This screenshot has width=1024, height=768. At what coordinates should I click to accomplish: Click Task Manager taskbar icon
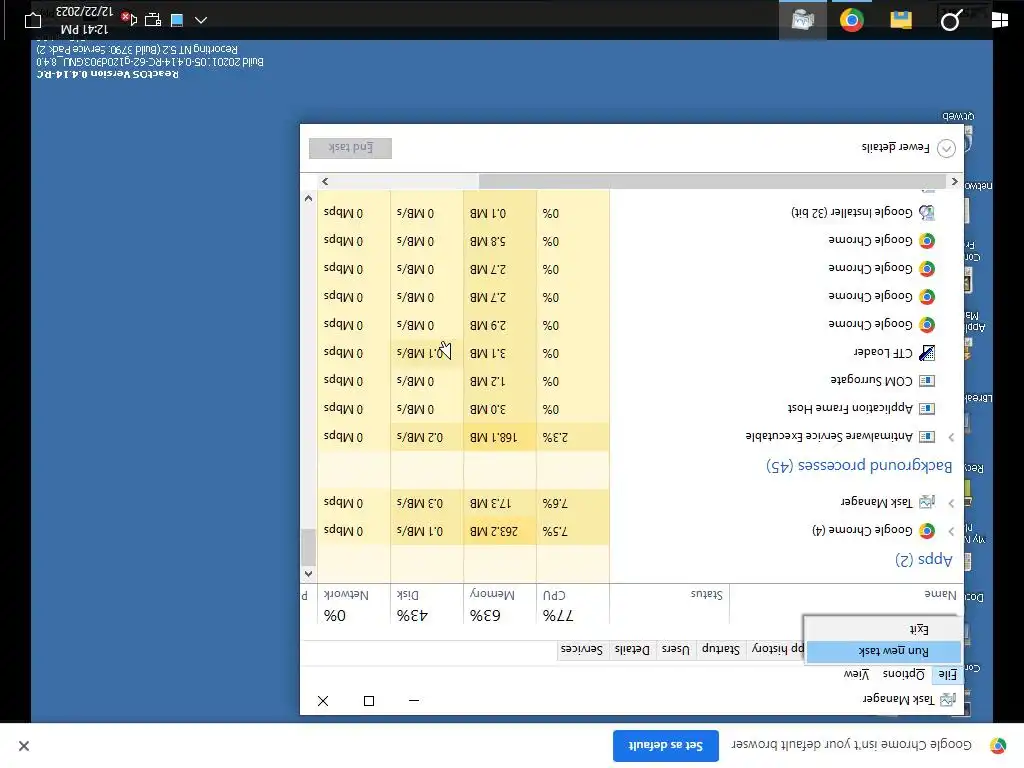coord(803,20)
